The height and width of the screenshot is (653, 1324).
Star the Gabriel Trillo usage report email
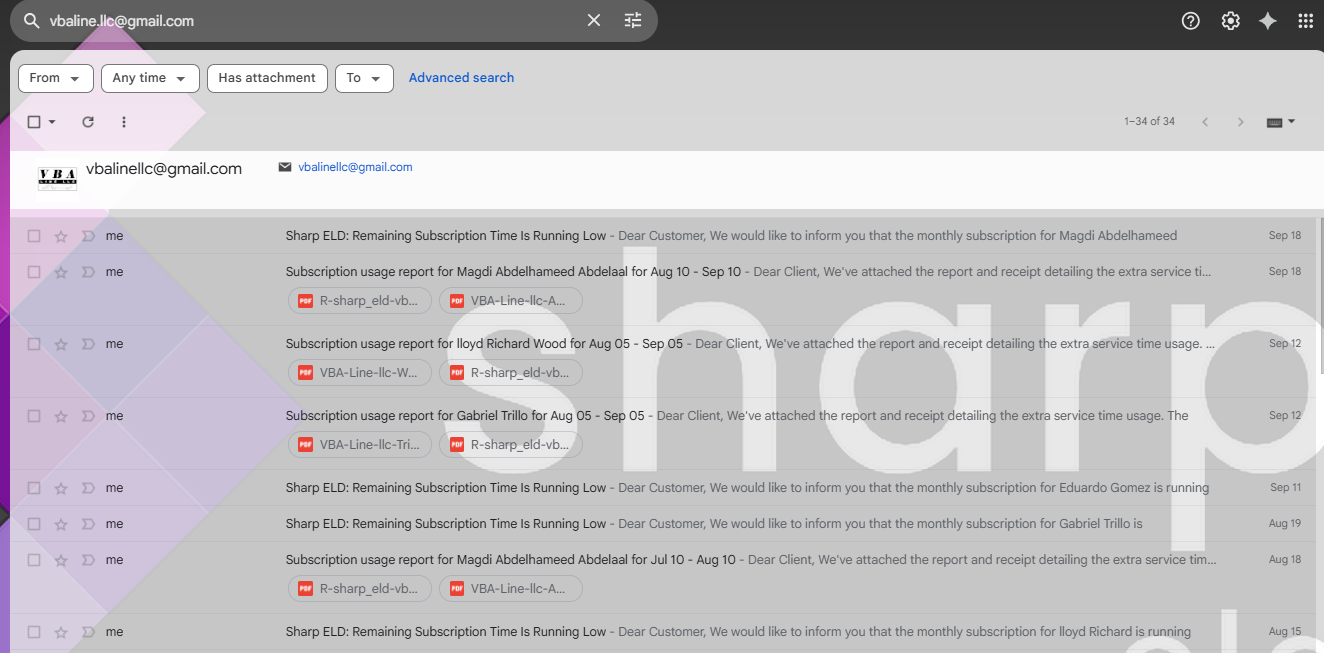(61, 416)
